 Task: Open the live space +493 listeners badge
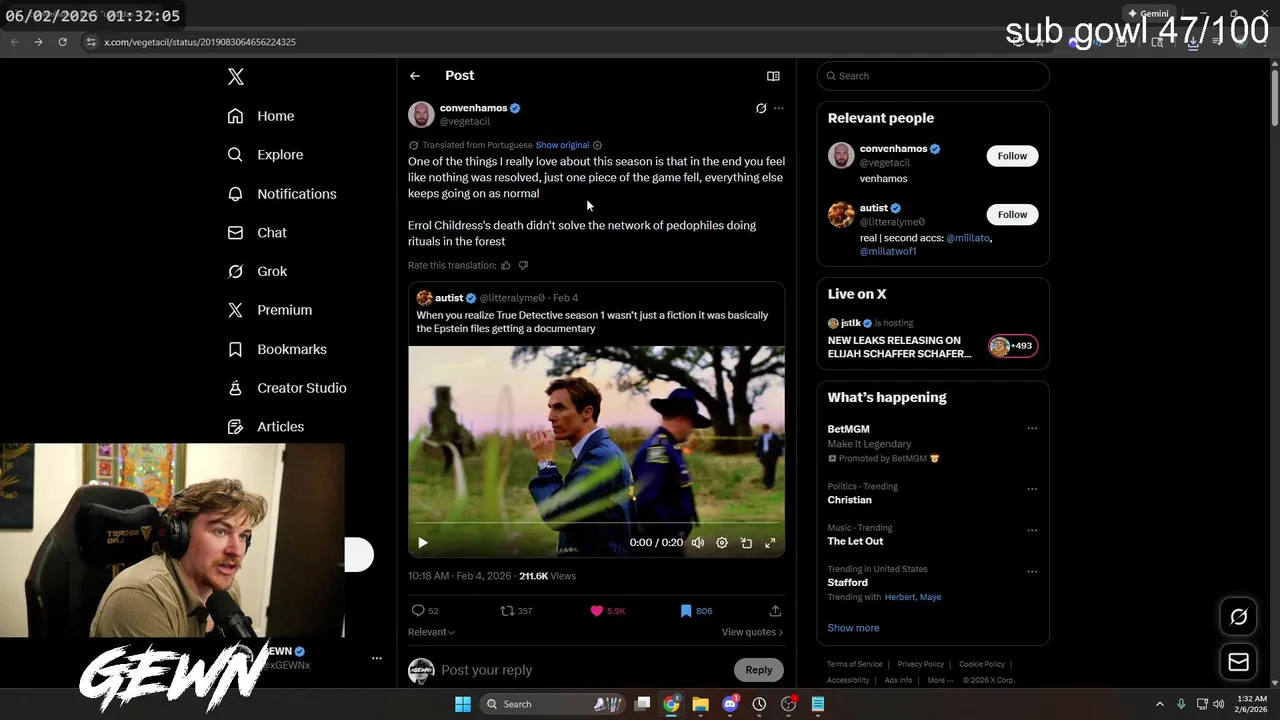pyautogui.click(x=1012, y=346)
